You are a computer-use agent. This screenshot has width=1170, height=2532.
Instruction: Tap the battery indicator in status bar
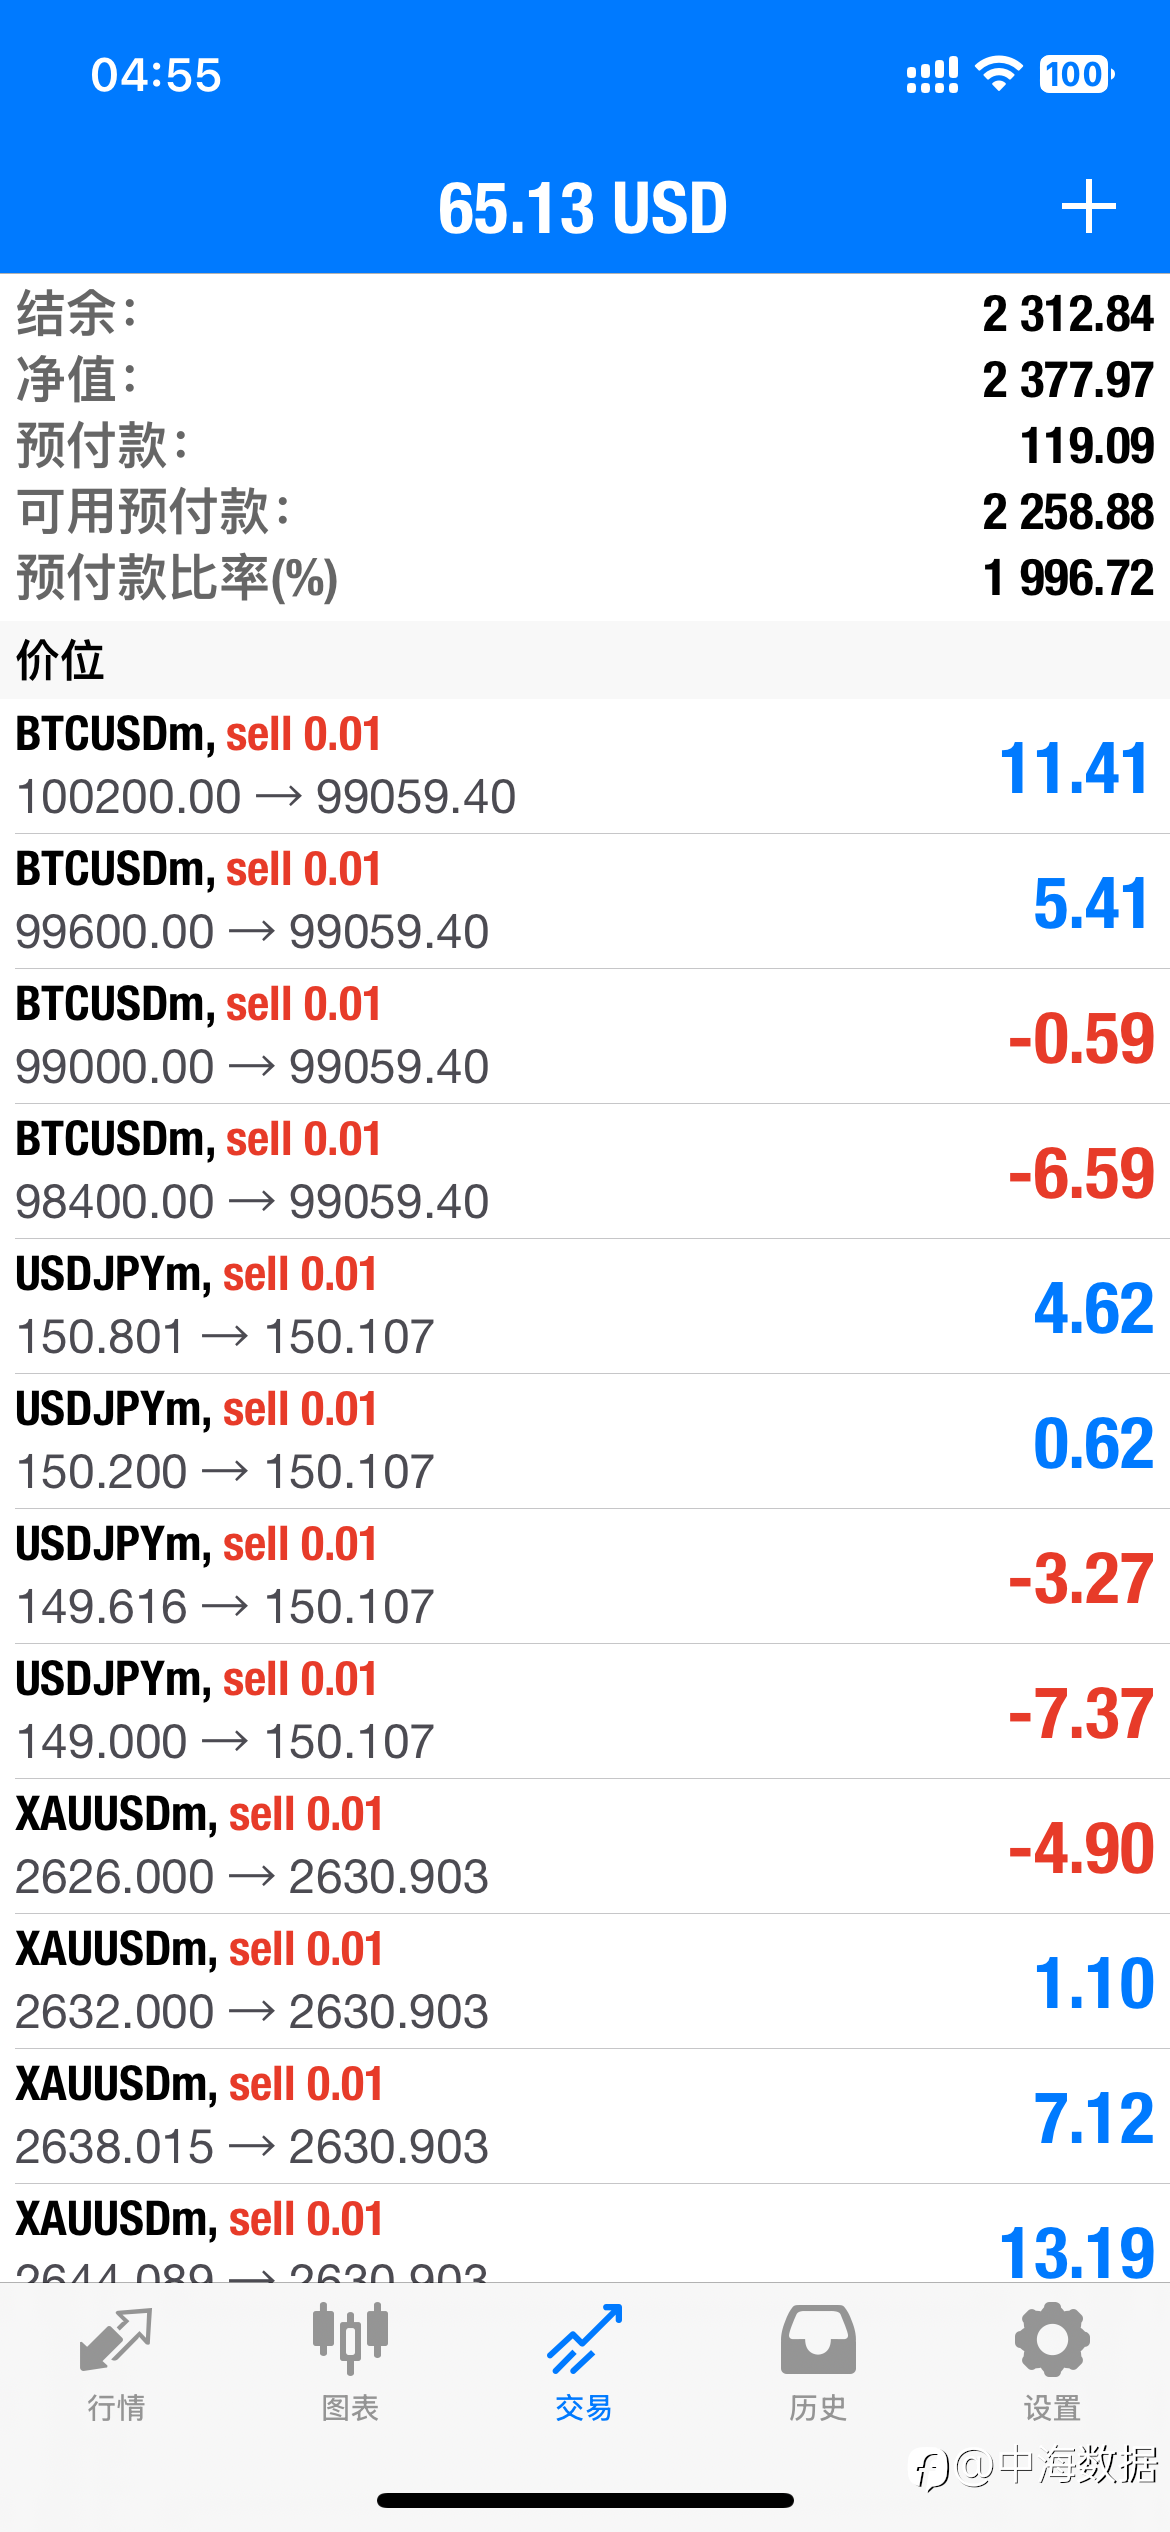click(x=1077, y=74)
